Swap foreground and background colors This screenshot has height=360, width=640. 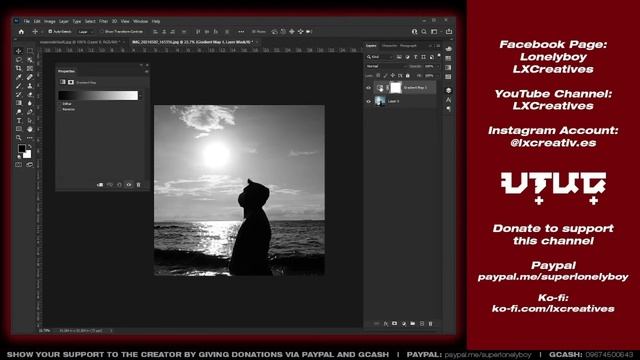[x=30, y=146]
